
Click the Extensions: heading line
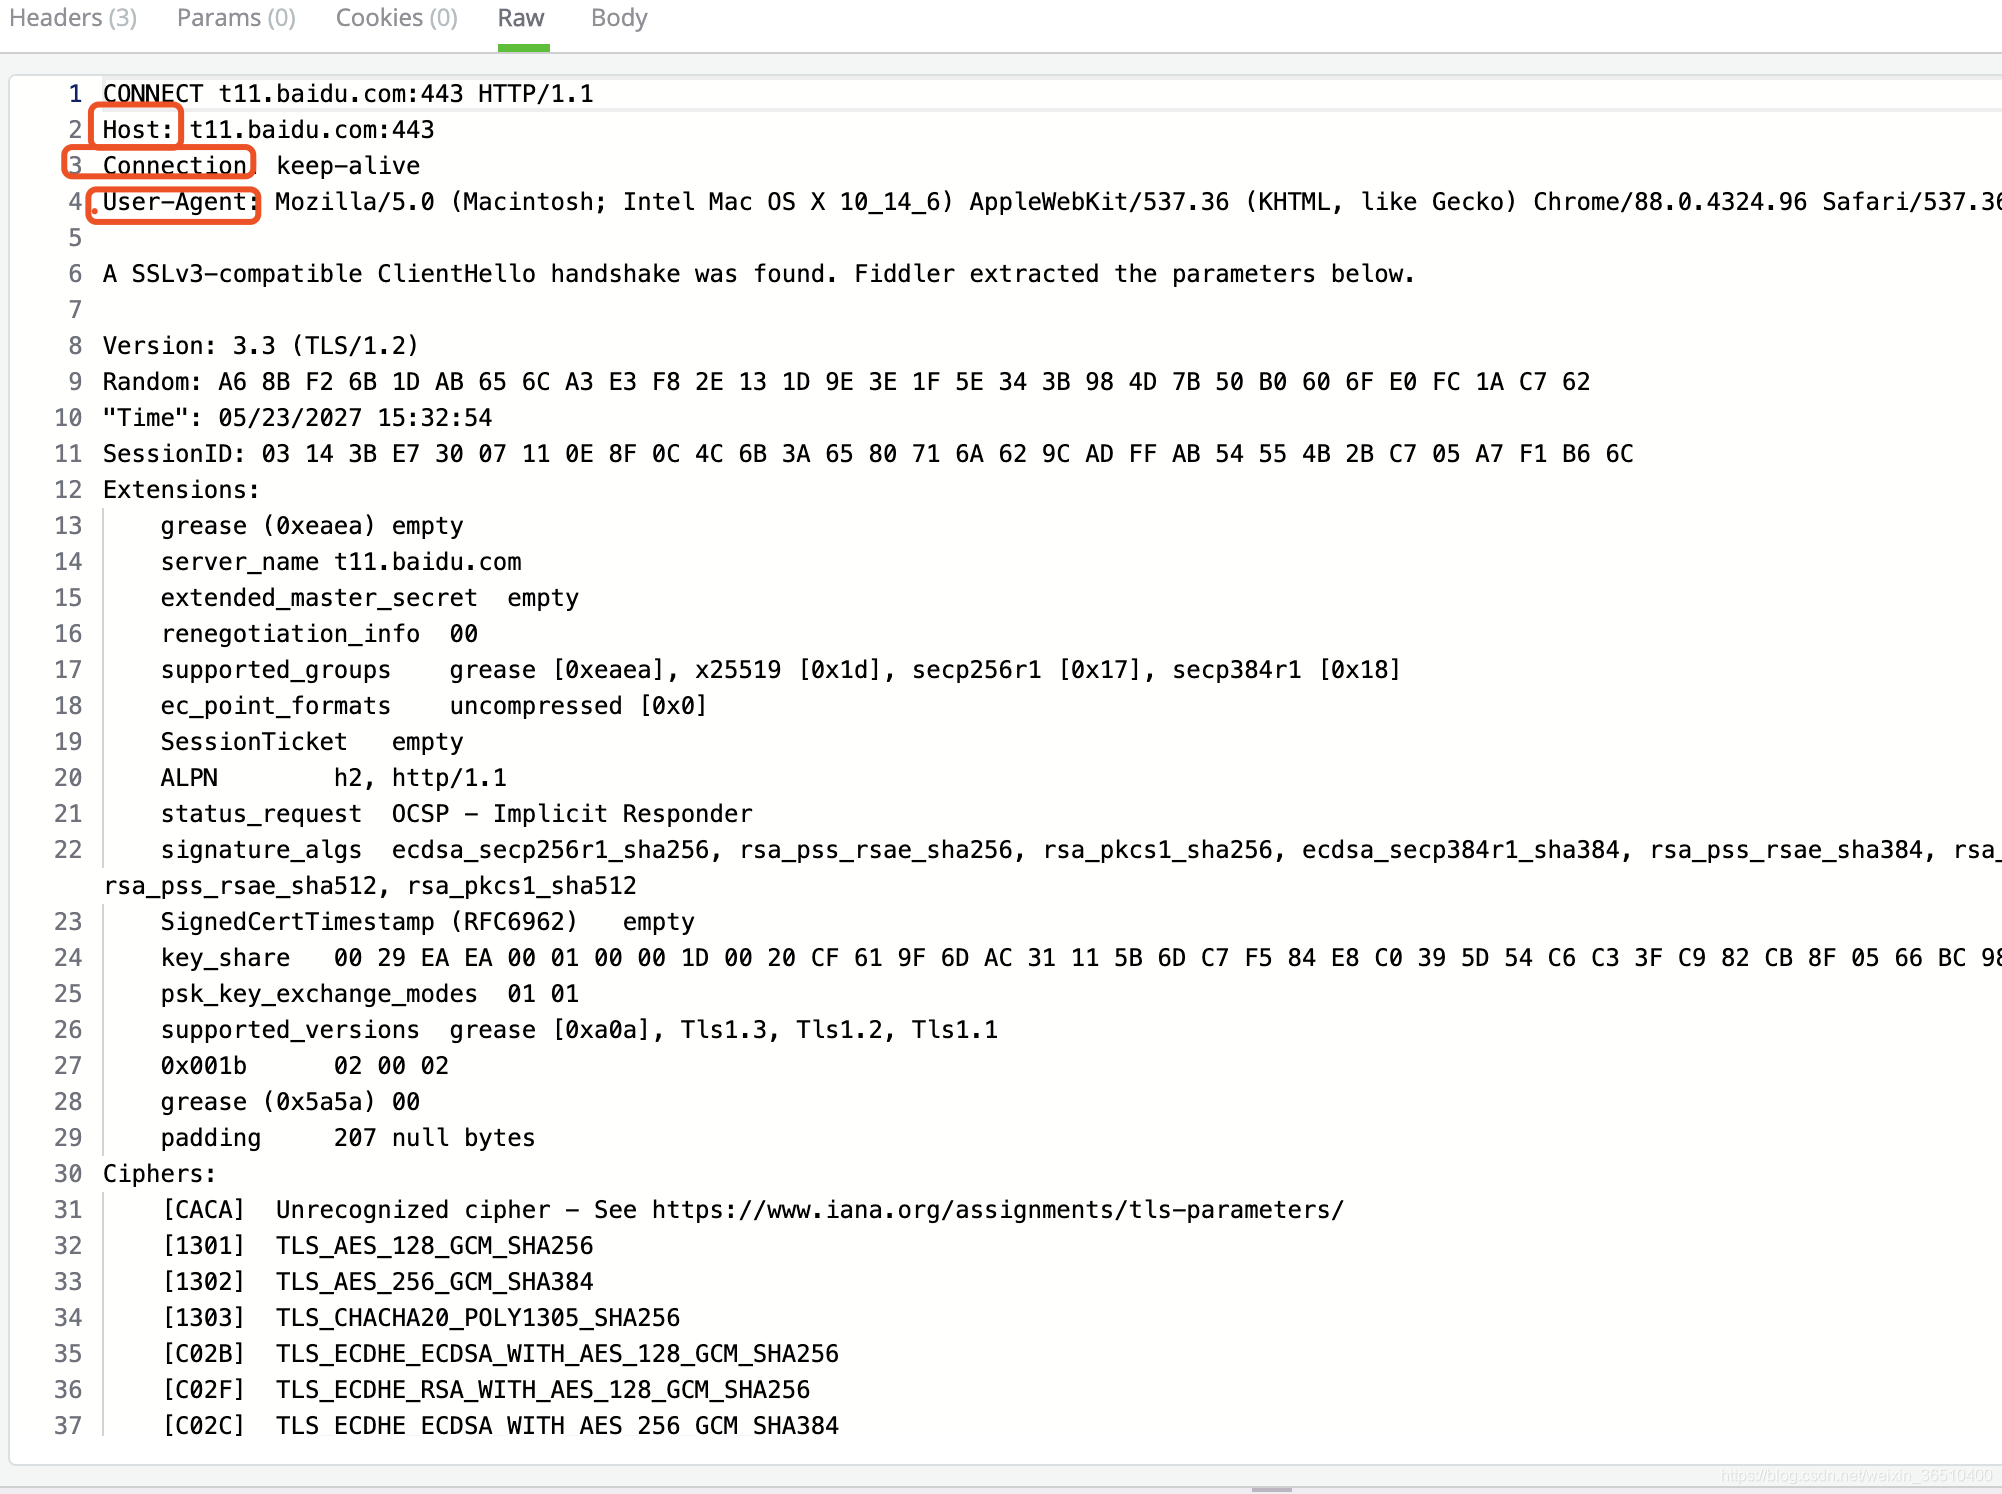pos(181,490)
